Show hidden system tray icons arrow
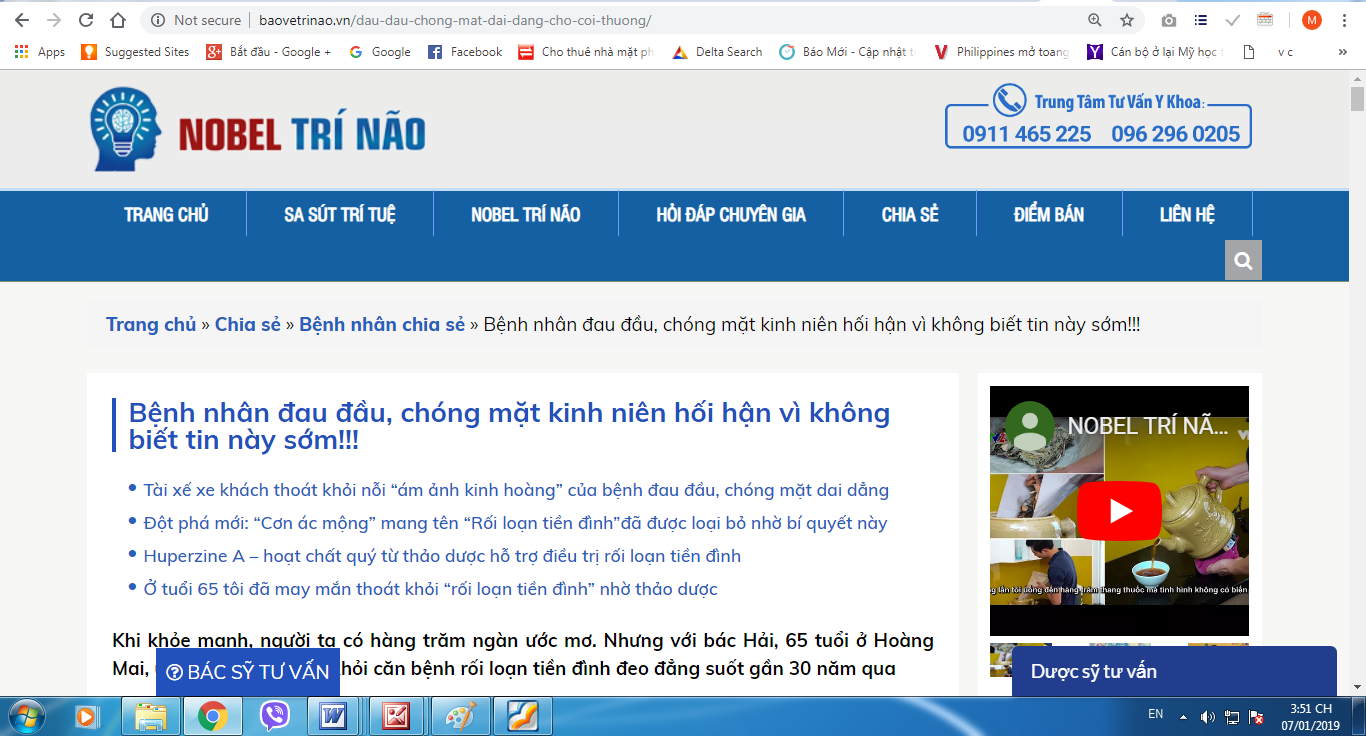 coord(1183,716)
